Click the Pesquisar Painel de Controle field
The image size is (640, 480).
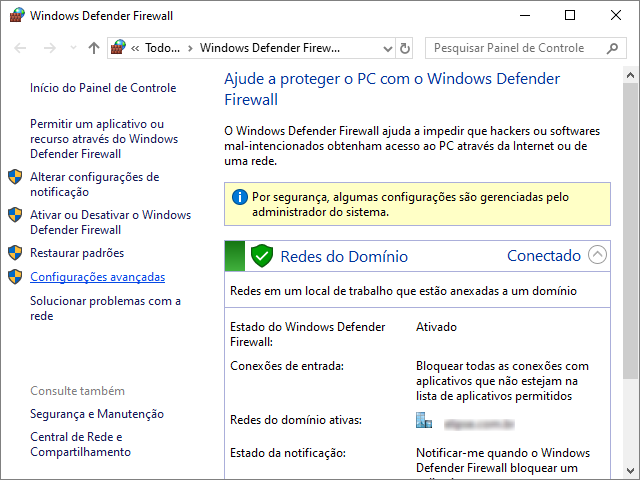pyautogui.click(x=513, y=48)
